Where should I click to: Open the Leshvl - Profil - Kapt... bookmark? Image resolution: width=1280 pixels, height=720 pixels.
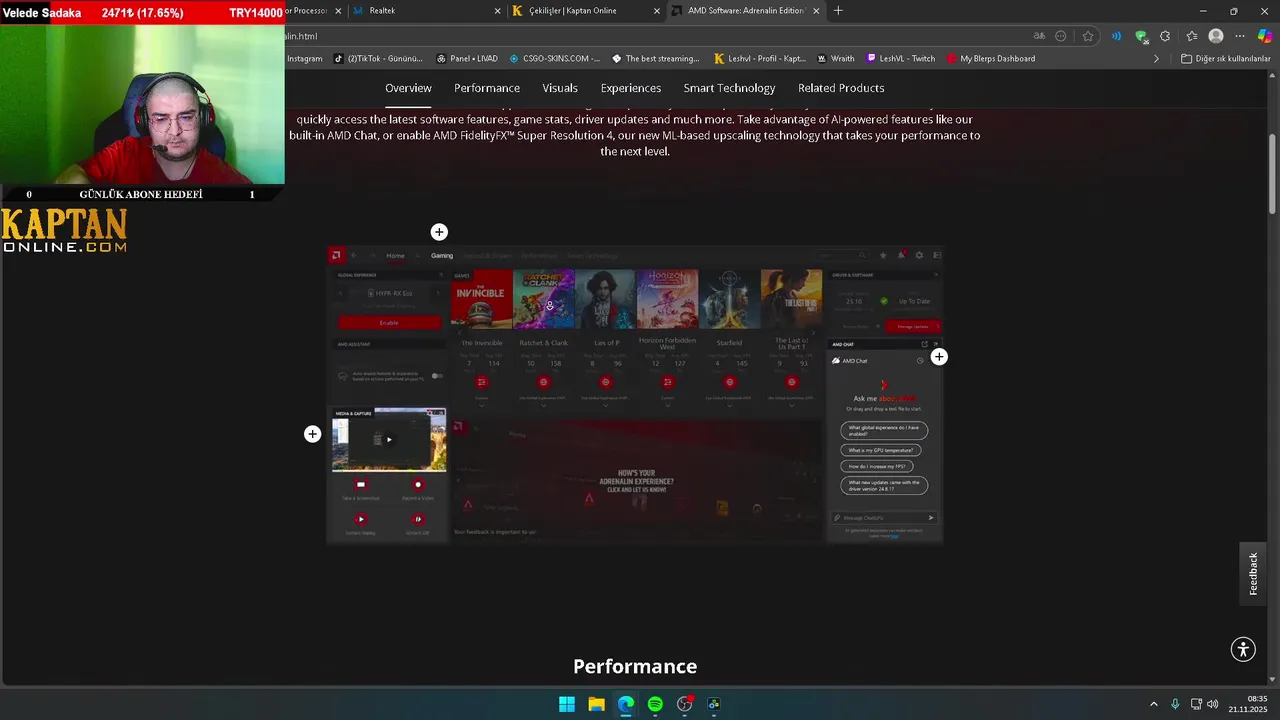760,59
